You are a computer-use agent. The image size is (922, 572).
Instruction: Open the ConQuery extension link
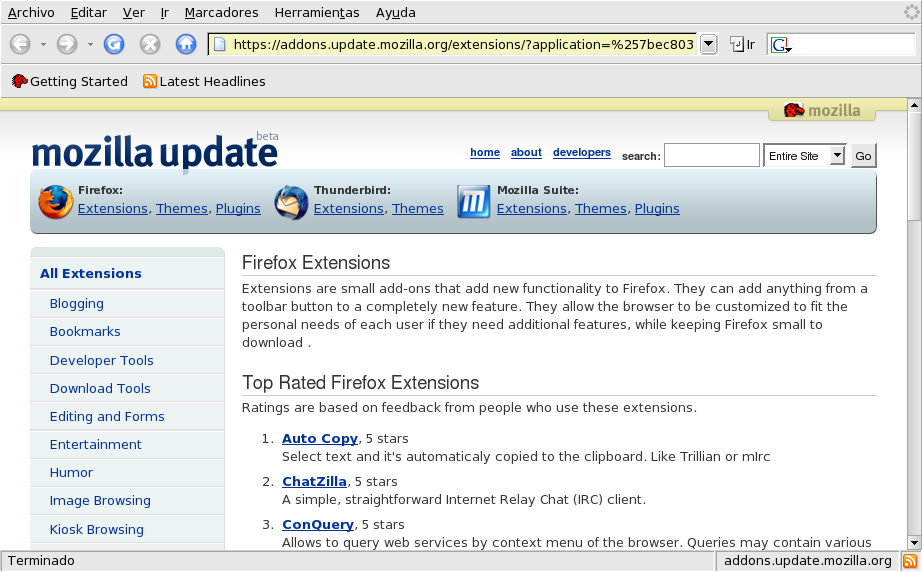click(318, 524)
